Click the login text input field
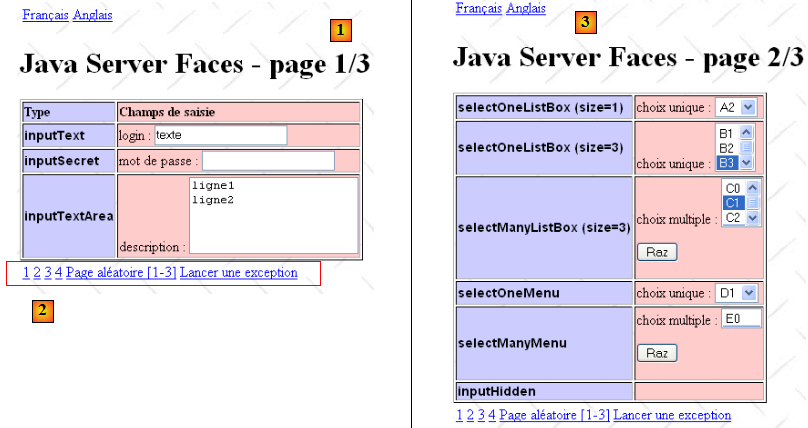Screen dimensions: 808x428 [220, 135]
